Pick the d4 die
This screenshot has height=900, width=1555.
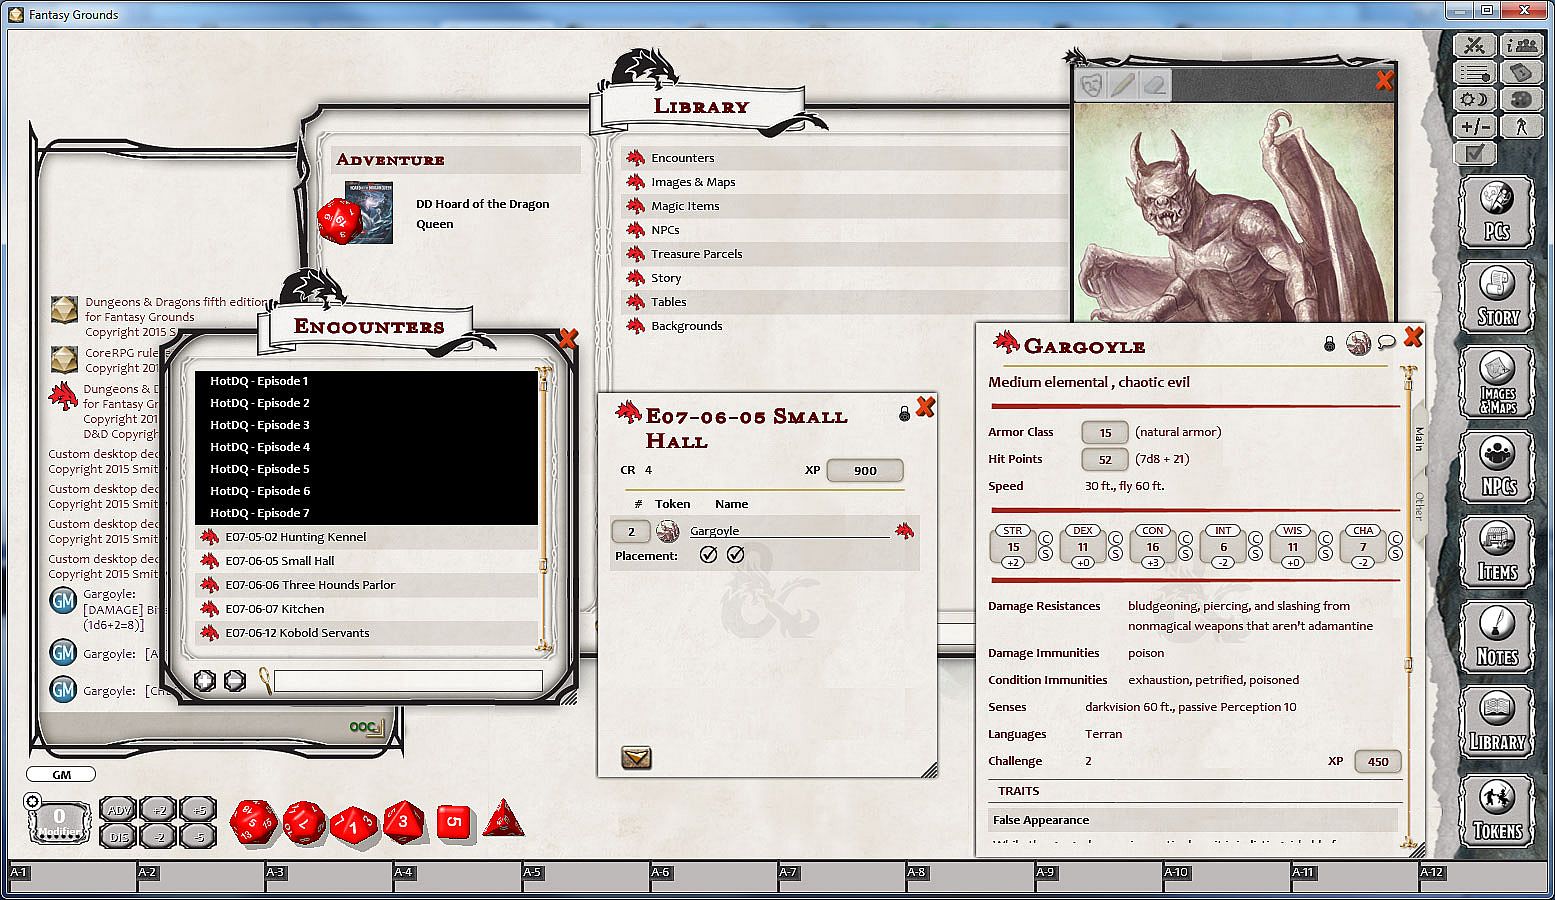point(504,819)
